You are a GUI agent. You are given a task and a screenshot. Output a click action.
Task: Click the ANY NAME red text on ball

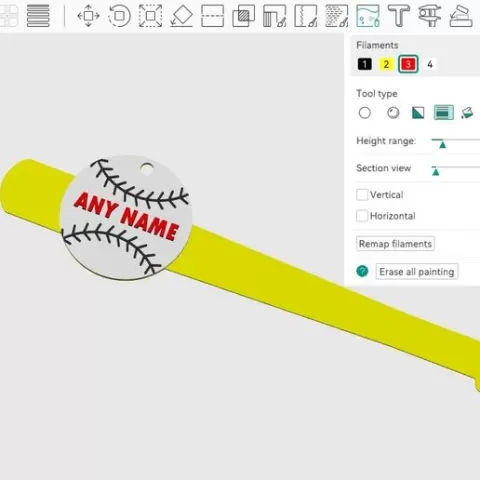pyautogui.click(x=126, y=216)
